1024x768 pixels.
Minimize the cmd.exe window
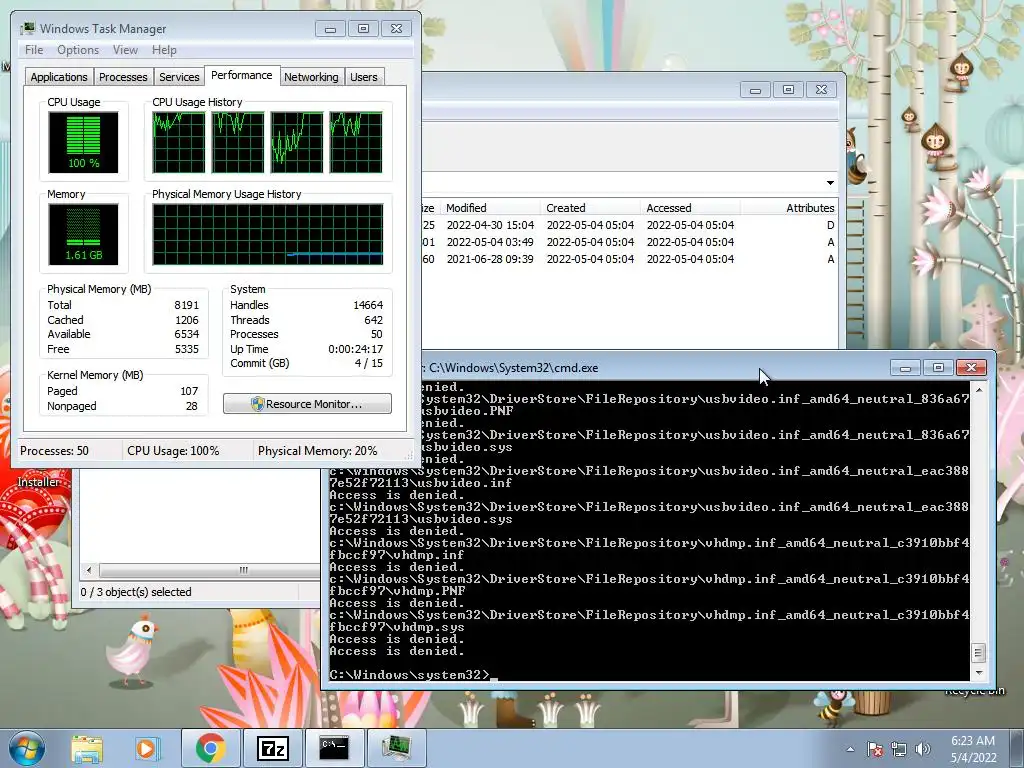[905, 368]
